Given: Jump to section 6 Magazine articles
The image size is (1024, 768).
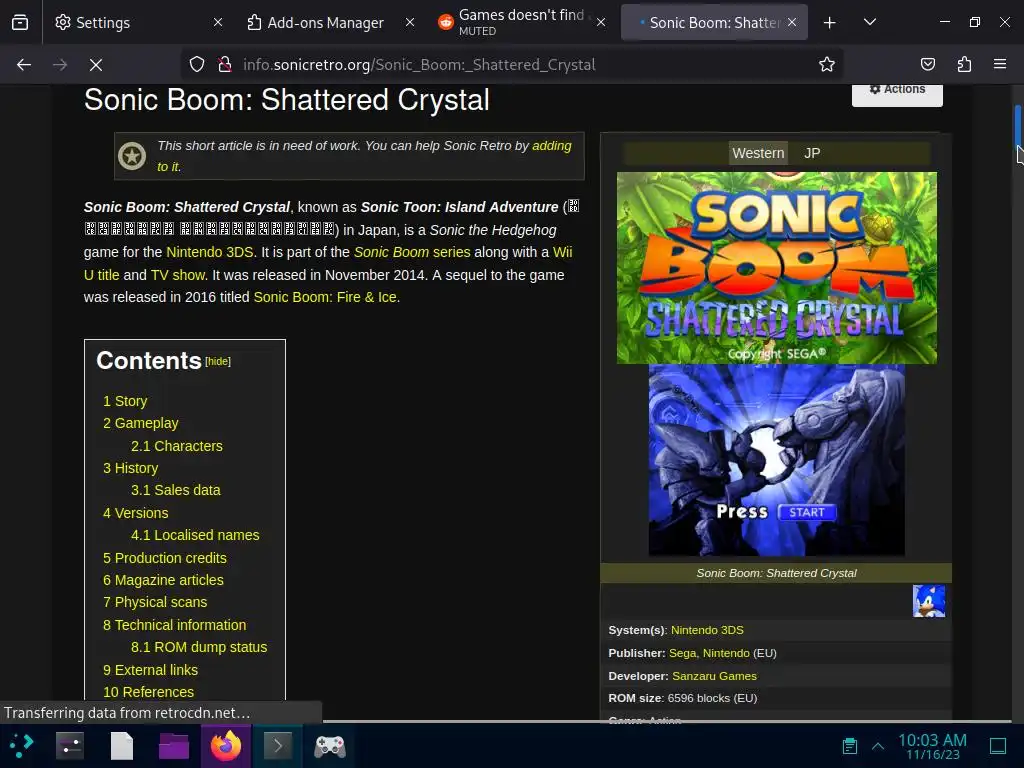Looking at the screenshot, I should (x=163, y=581).
